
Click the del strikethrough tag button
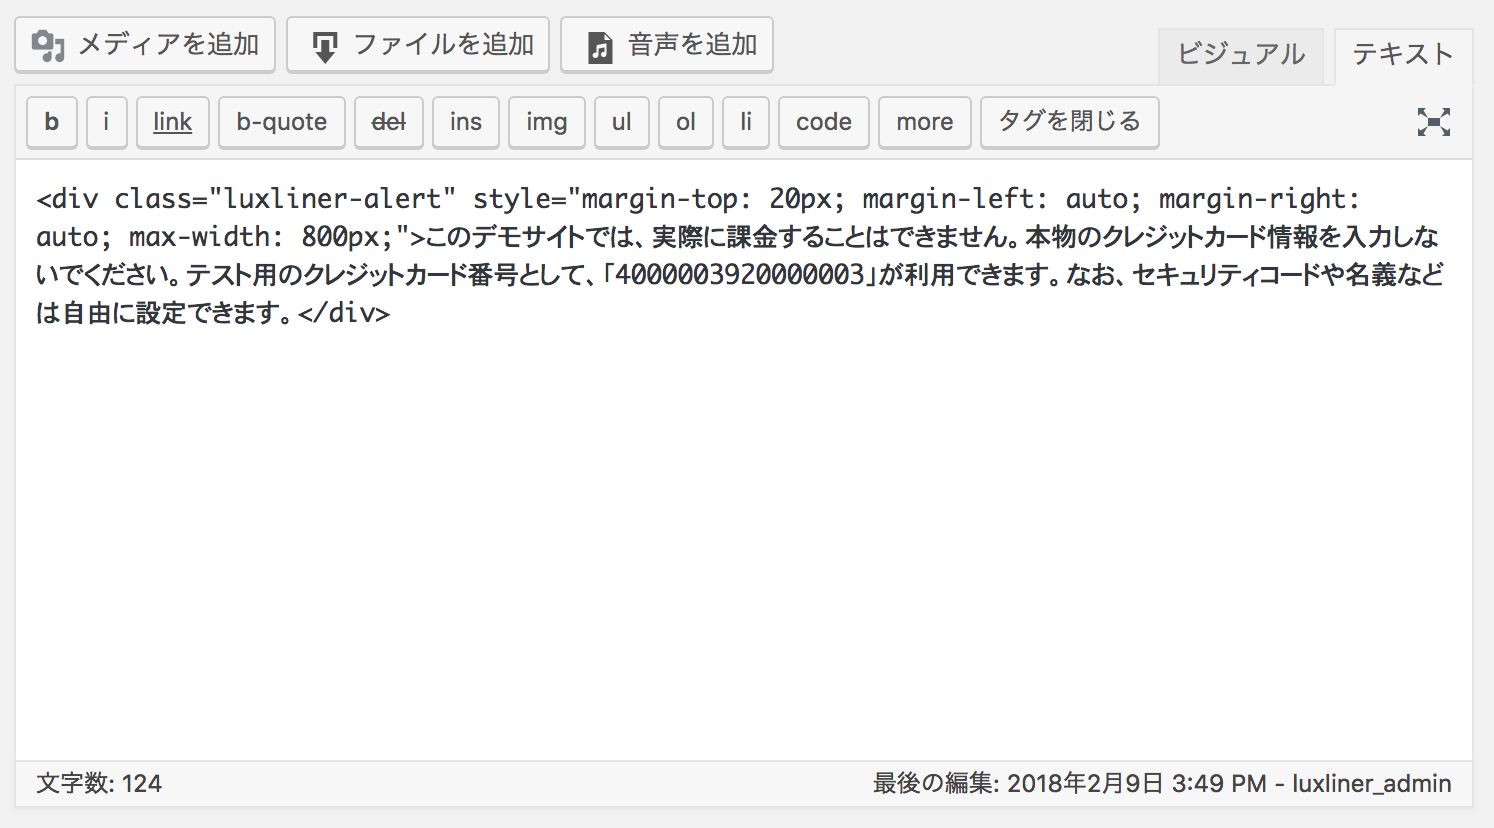[389, 122]
